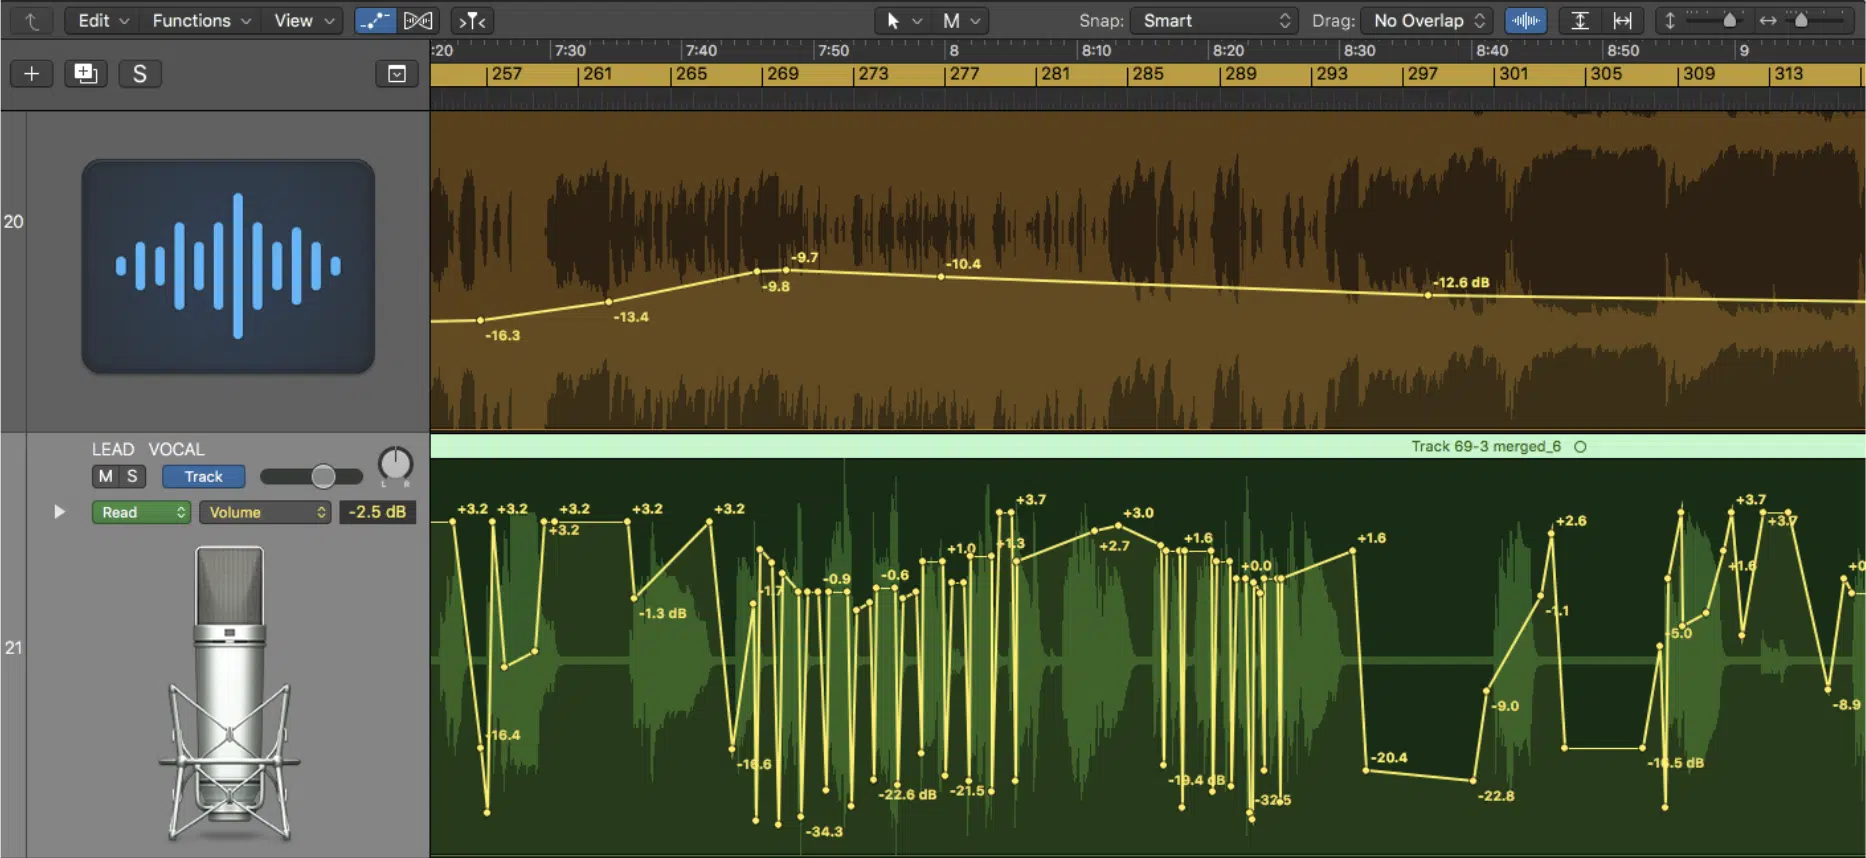1866x858 pixels.
Task: Click the -12.6 dB automation point
Action: click(x=1428, y=295)
